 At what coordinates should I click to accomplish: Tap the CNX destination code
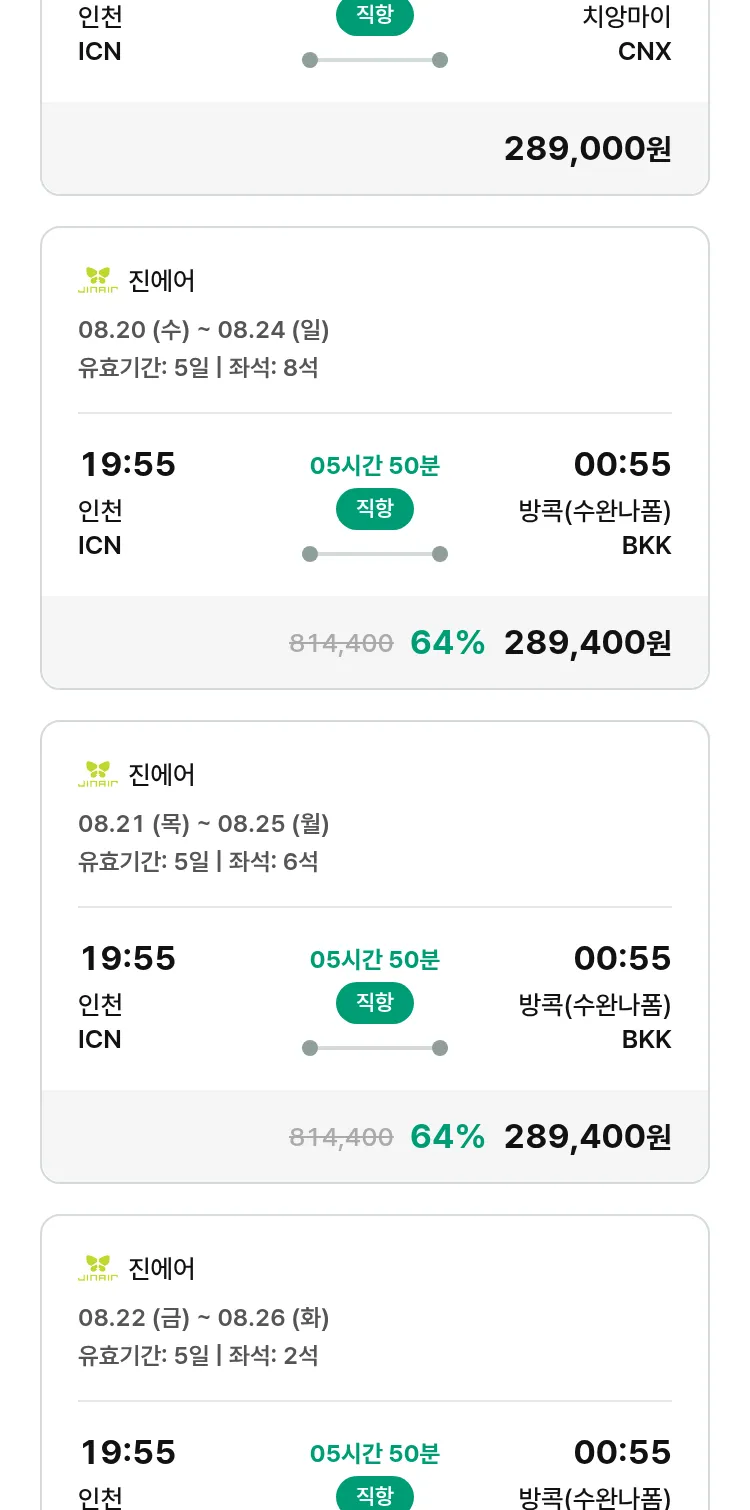645,52
